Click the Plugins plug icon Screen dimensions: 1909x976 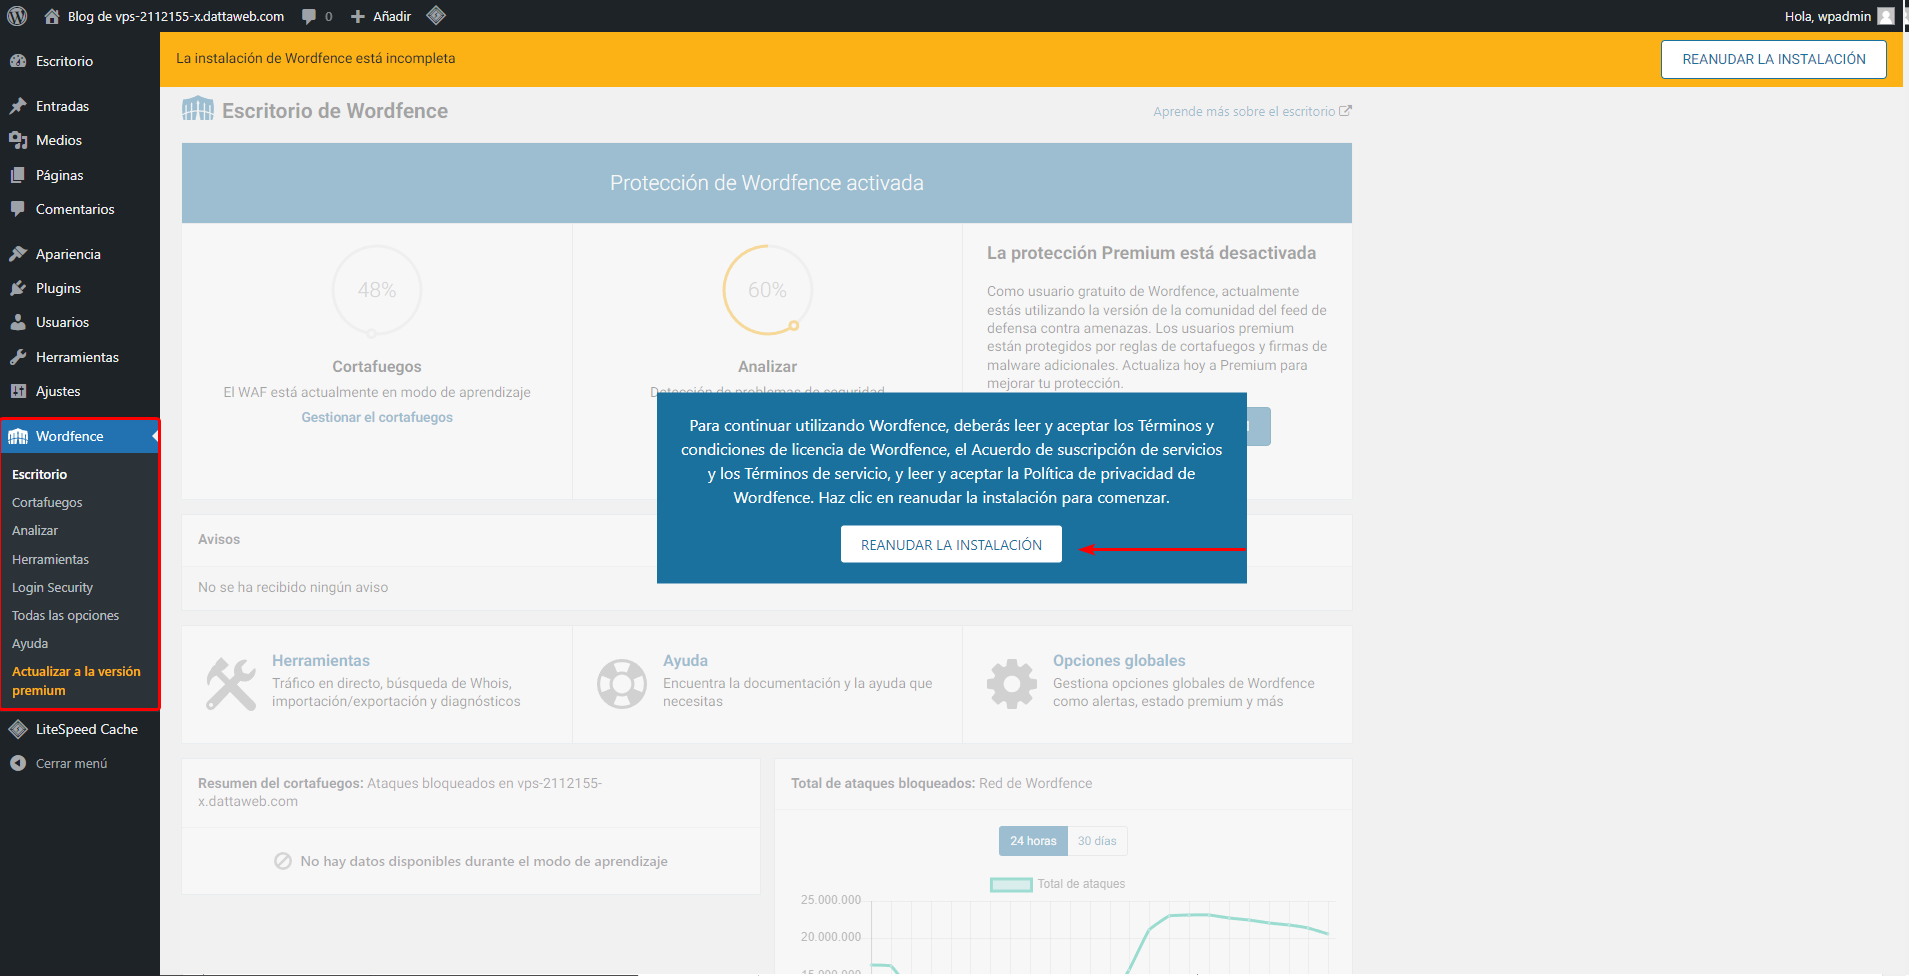[x=18, y=288]
